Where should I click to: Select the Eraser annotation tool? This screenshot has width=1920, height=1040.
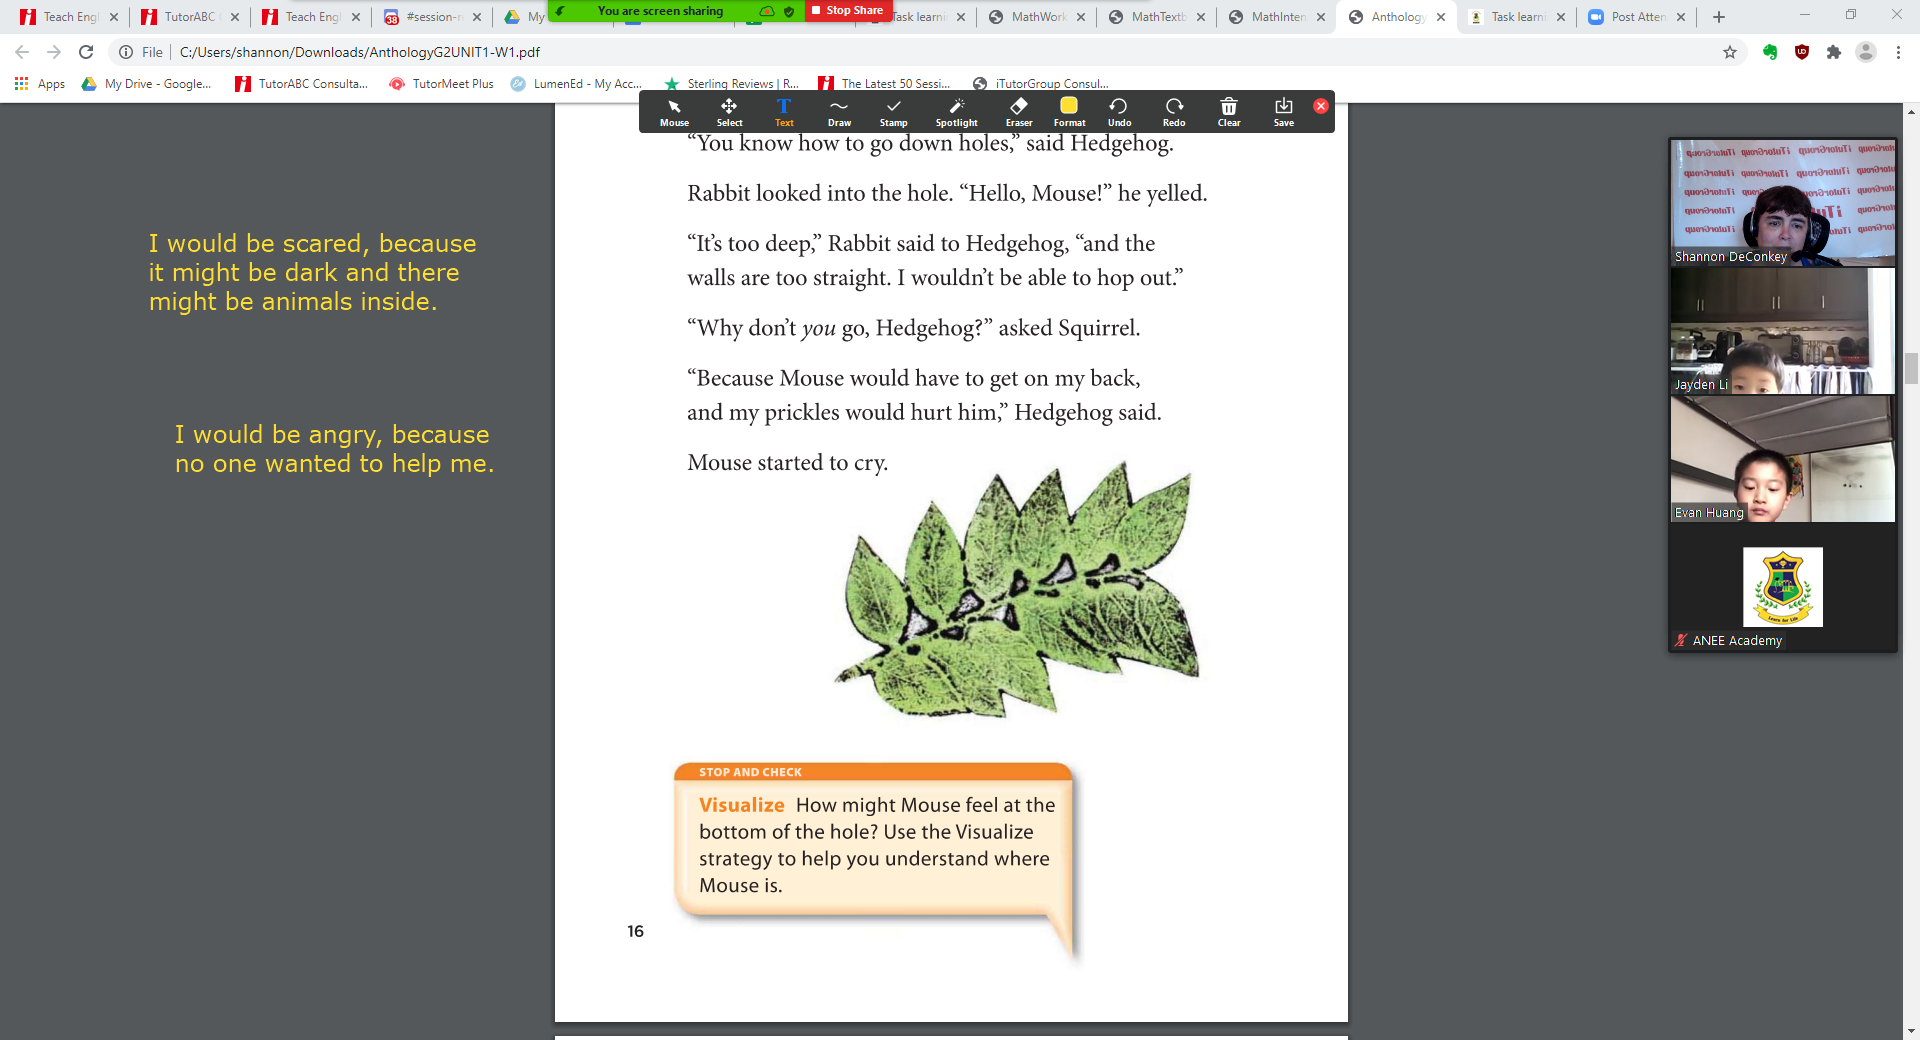point(1019,112)
